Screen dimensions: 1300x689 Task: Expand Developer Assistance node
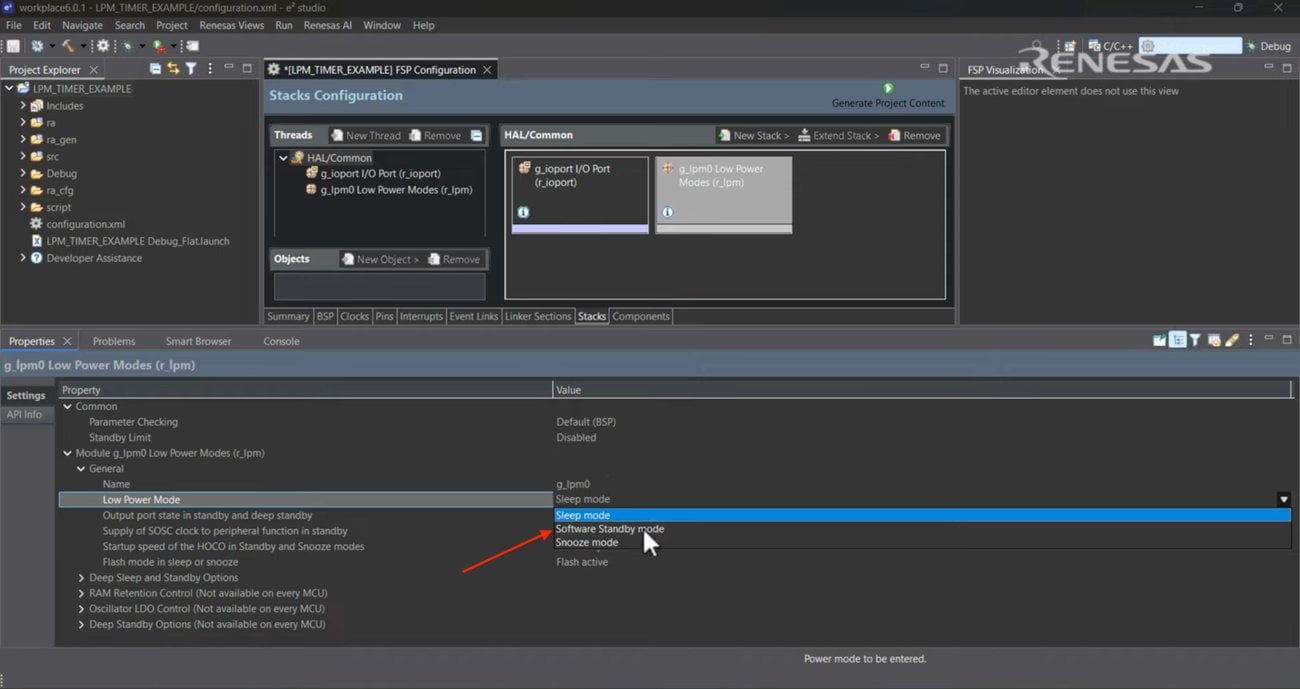pos(23,258)
